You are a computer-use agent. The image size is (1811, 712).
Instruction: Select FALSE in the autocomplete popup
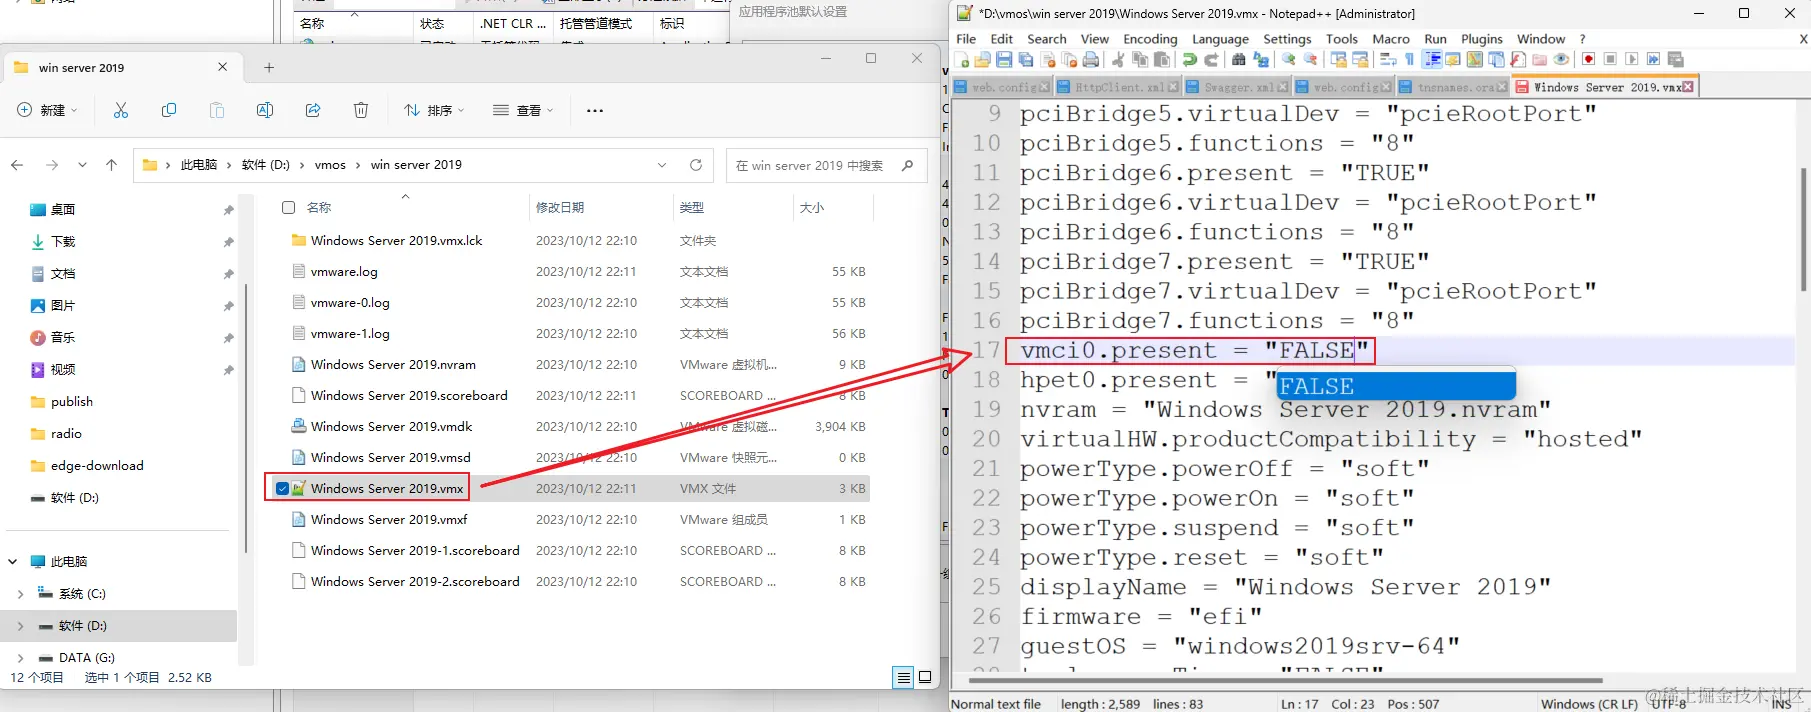coord(1396,386)
